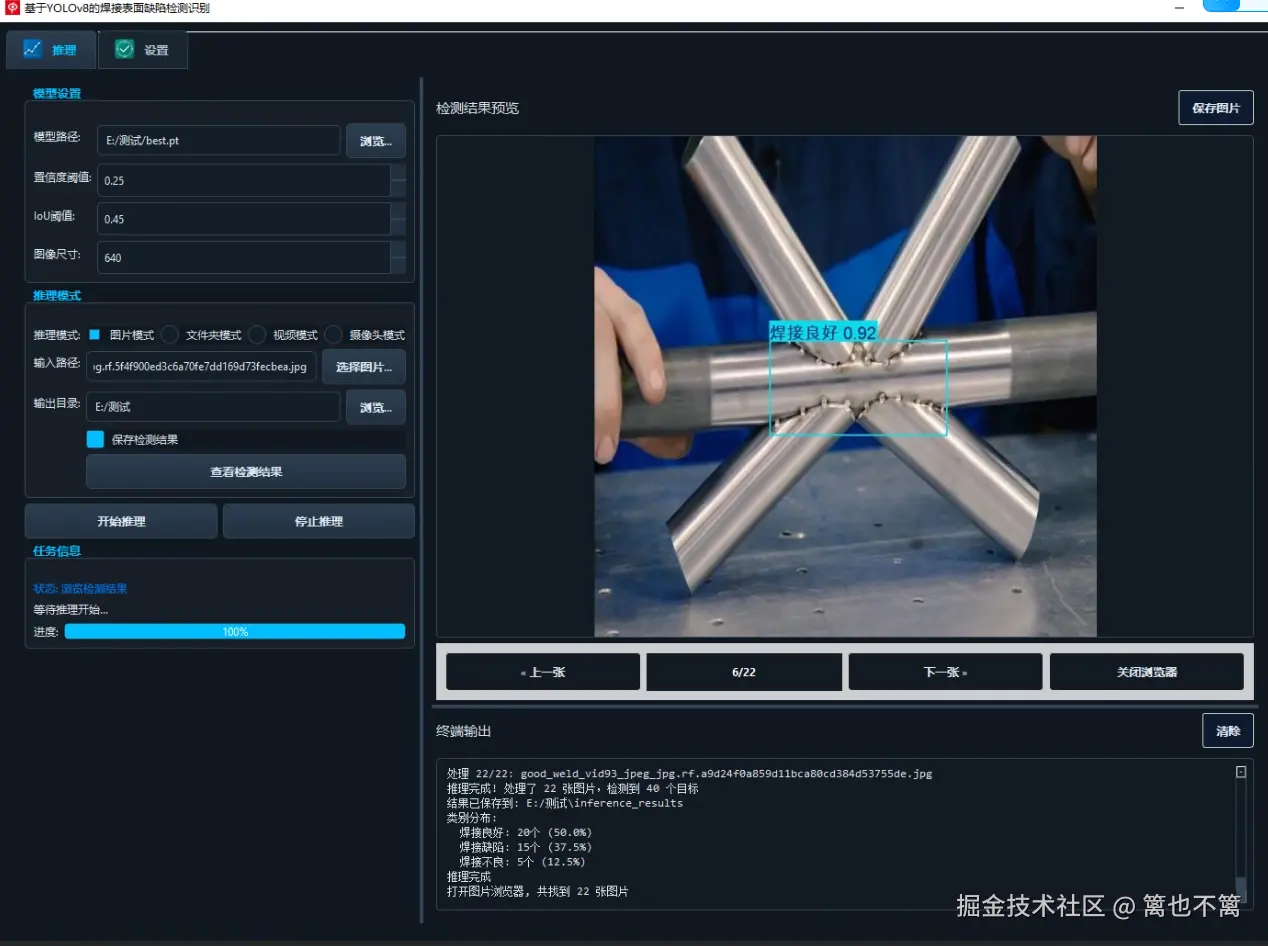1268x946 pixels.
Task: Click the 检测结果预览 heading
Action: [x=477, y=108]
